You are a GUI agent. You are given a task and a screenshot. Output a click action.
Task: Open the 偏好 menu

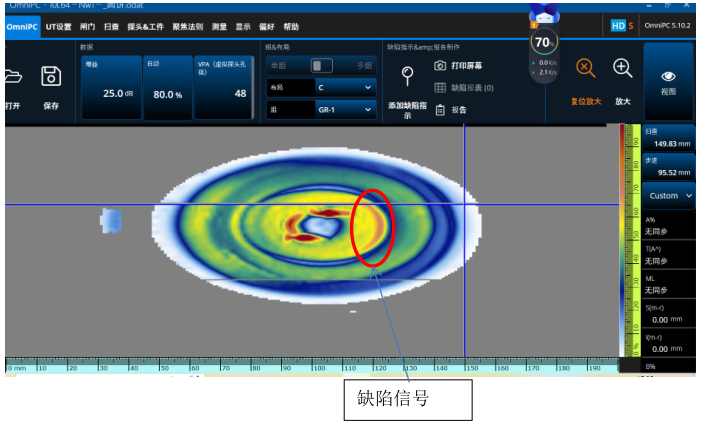pos(267,27)
